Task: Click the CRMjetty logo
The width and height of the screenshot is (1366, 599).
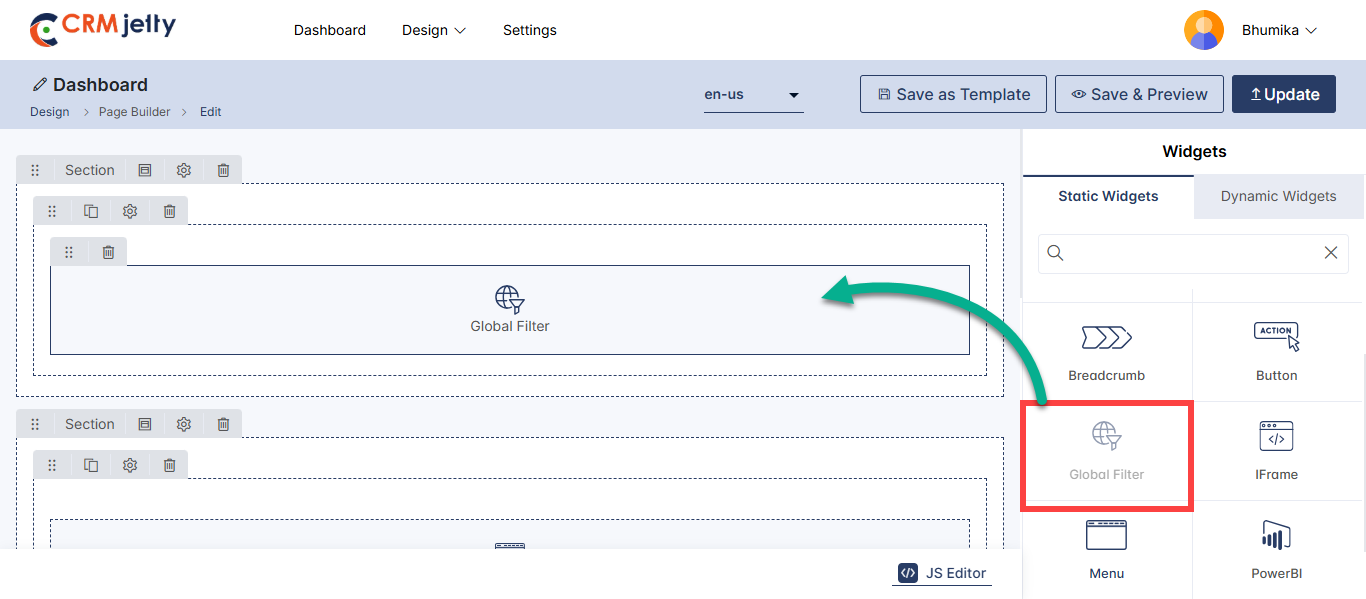Action: (103, 29)
